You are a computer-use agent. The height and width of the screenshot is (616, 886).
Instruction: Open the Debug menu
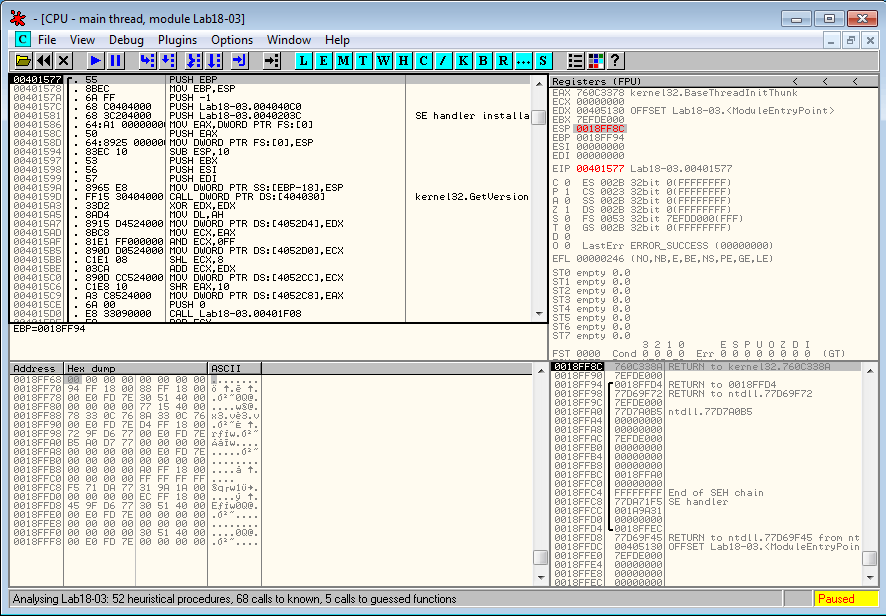tap(126, 40)
